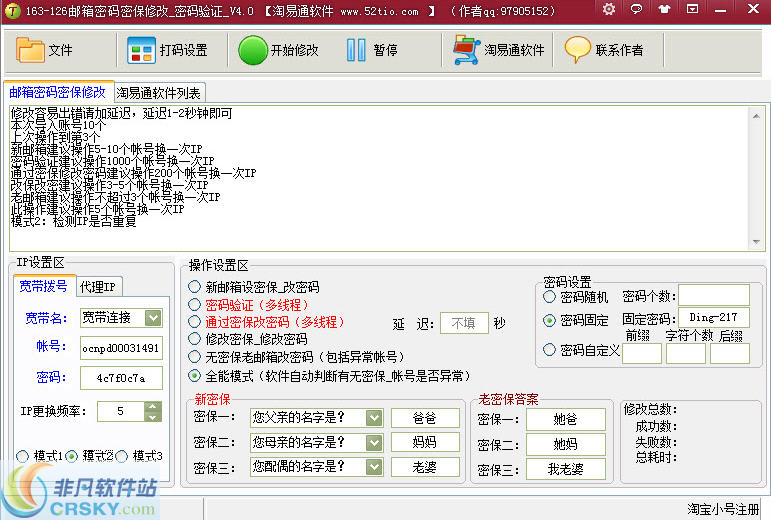Click 淘宝小号注册 link in status bar
The image size is (771, 520).
coord(723,509)
